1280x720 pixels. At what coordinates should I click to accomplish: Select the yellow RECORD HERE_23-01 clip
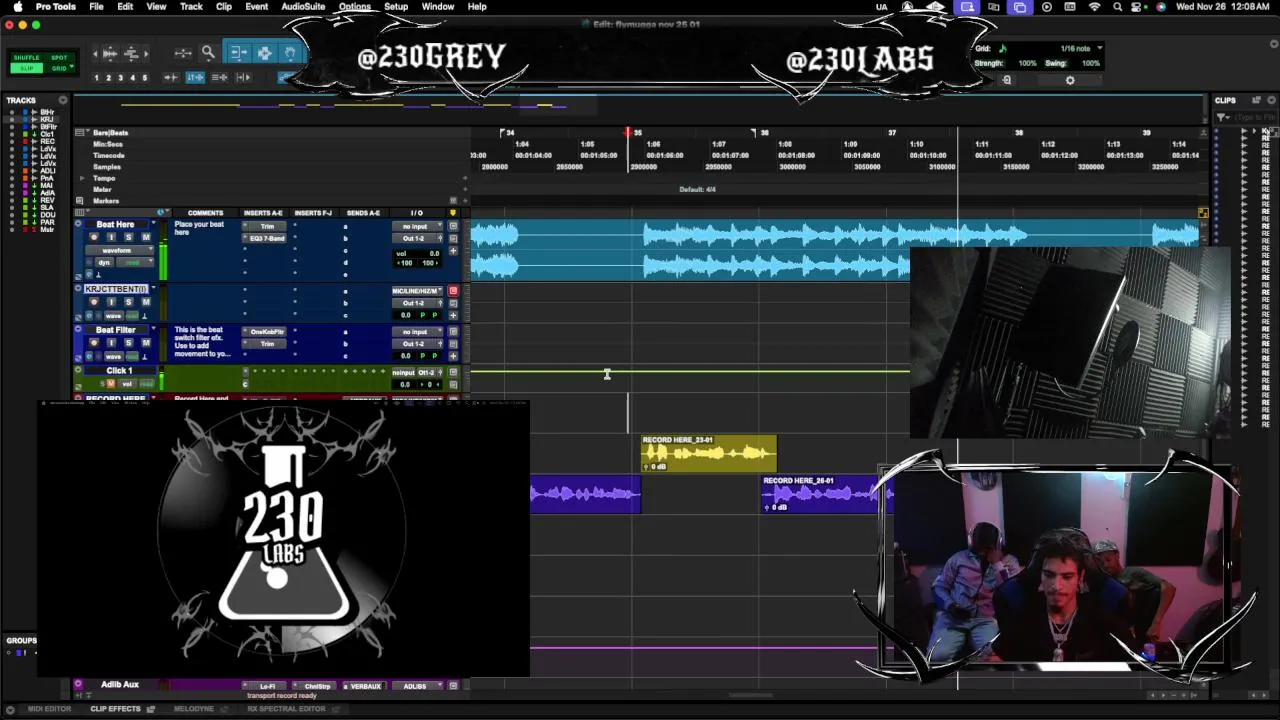click(x=709, y=454)
